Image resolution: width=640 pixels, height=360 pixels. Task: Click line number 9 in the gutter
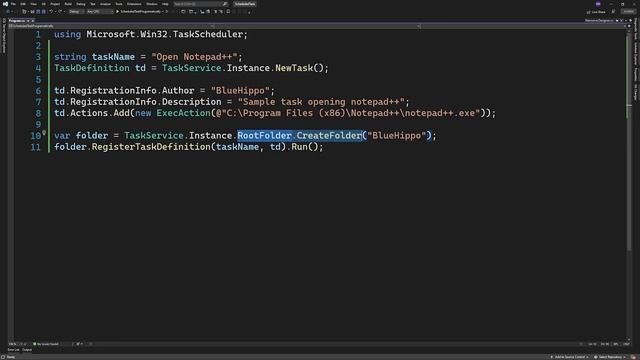tap(38, 124)
